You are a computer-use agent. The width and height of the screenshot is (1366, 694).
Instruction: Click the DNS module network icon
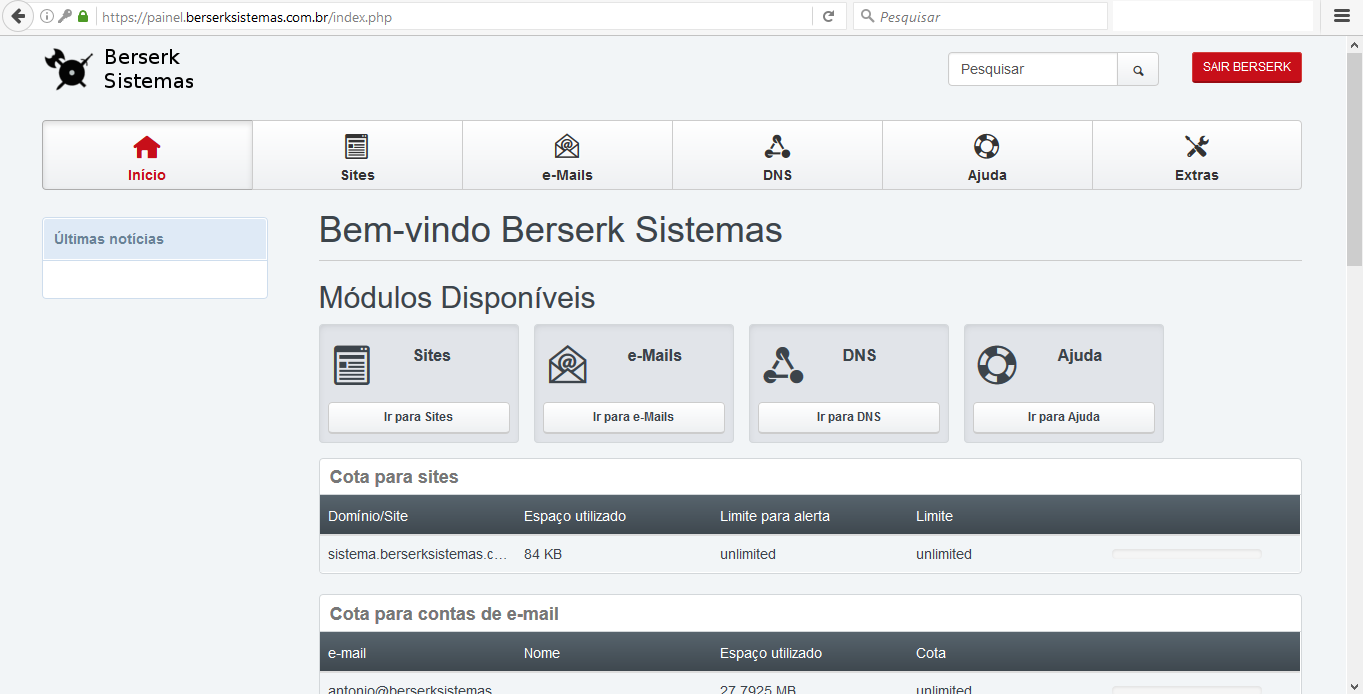(x=783, y=365)
